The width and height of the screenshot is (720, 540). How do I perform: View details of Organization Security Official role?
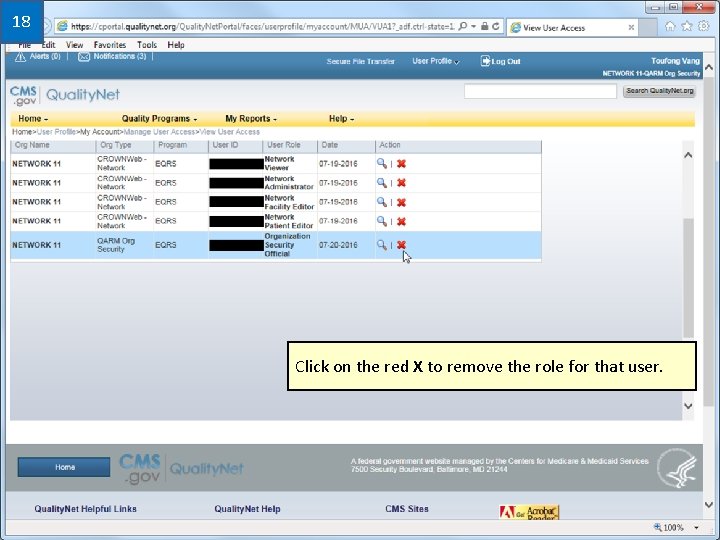(x=382, y=245)
